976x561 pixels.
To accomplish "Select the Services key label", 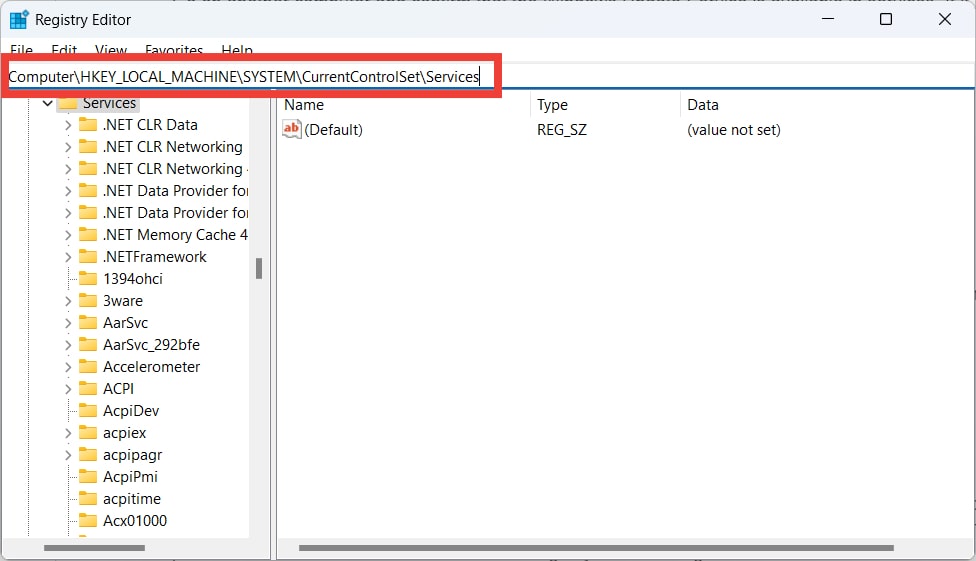I will coord(110,103).
